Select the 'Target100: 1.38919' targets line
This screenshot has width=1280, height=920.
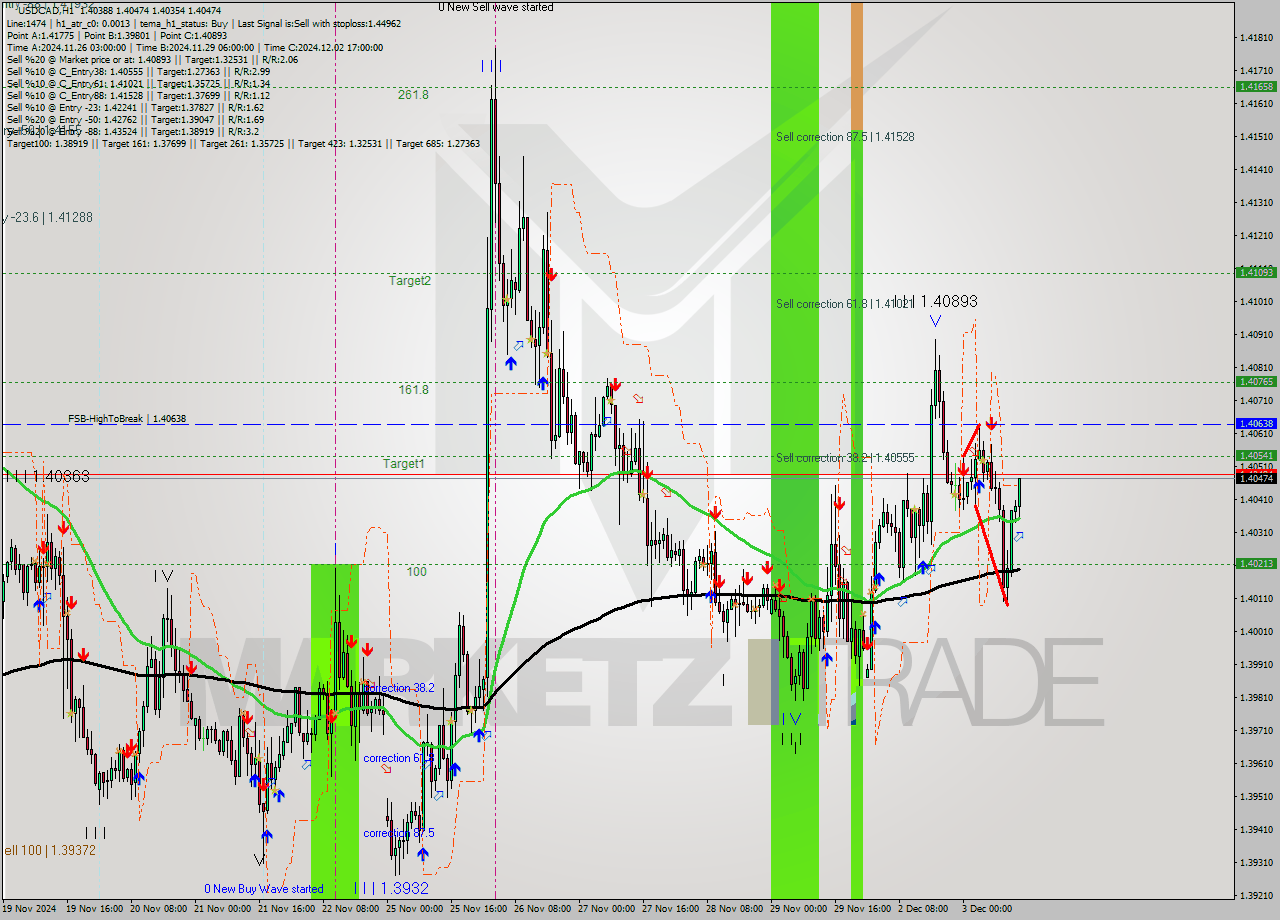pyautogui.click(x=243, y=144)
